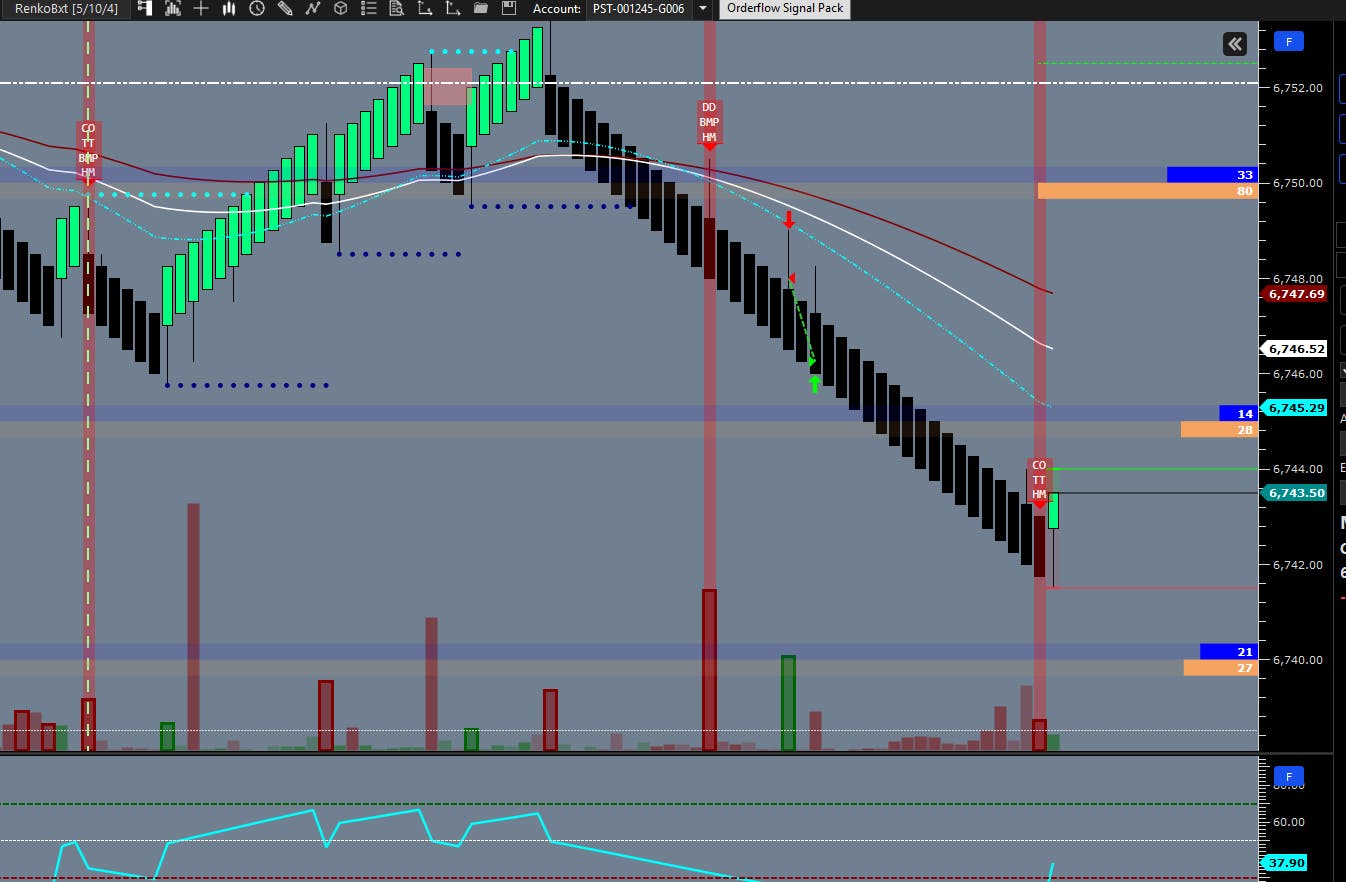Click the 6,743.50 current price marker
The width and height of the screenshot is (1346, 882).
[1297, 493]
